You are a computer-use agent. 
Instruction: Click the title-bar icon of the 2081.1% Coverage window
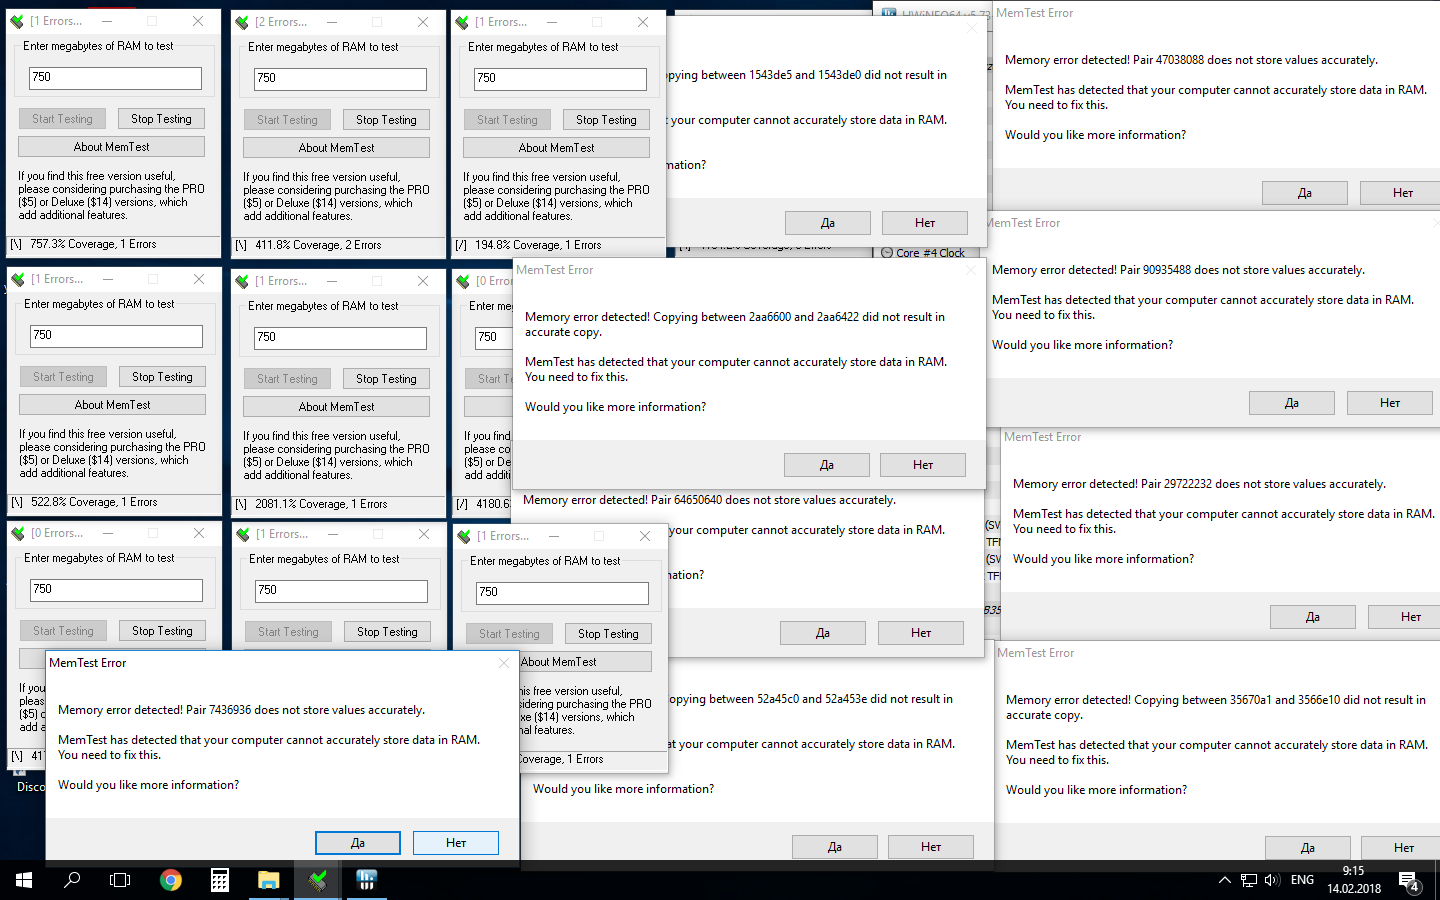242,281
